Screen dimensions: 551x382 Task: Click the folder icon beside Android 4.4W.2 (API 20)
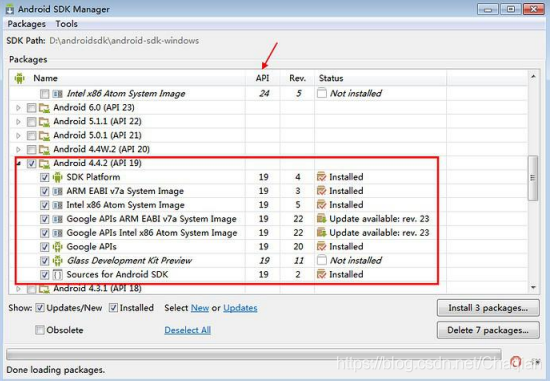[x=44, y=150]
